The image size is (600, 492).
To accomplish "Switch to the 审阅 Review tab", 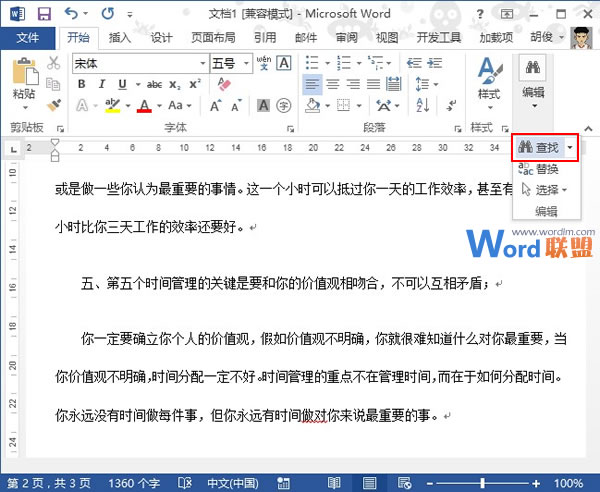I will (347, 37).
